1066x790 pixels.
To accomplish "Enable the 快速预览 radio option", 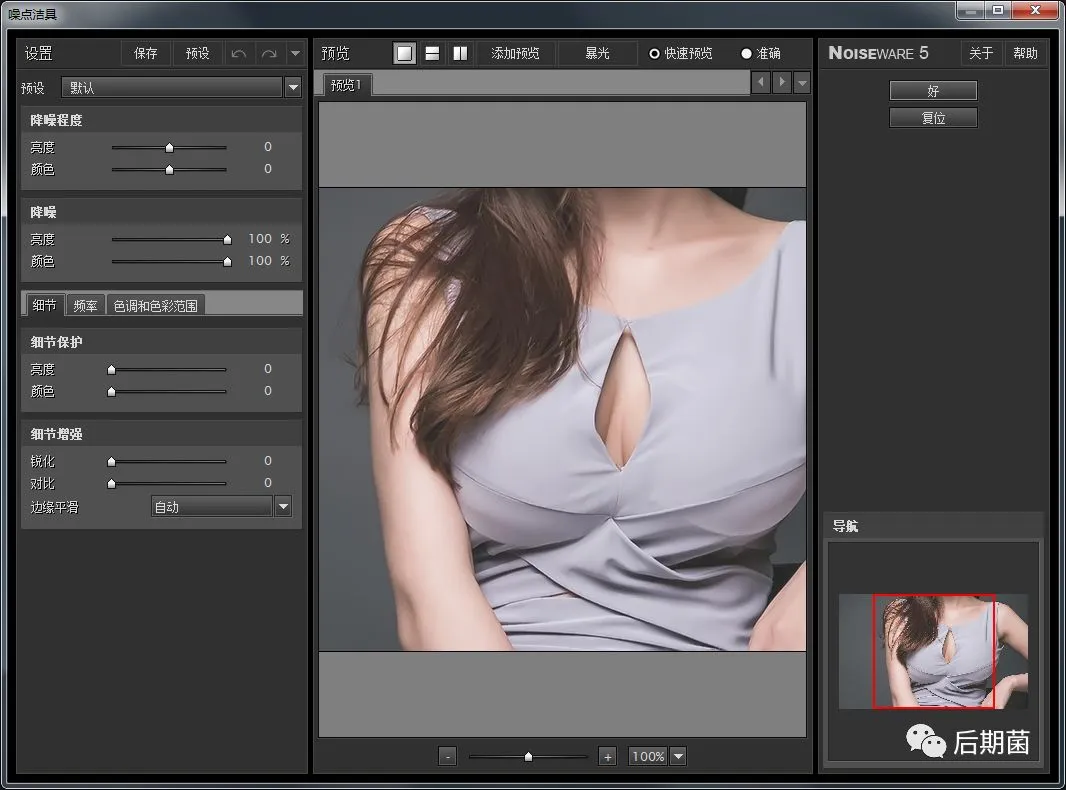I will click(x=655, y=54).
